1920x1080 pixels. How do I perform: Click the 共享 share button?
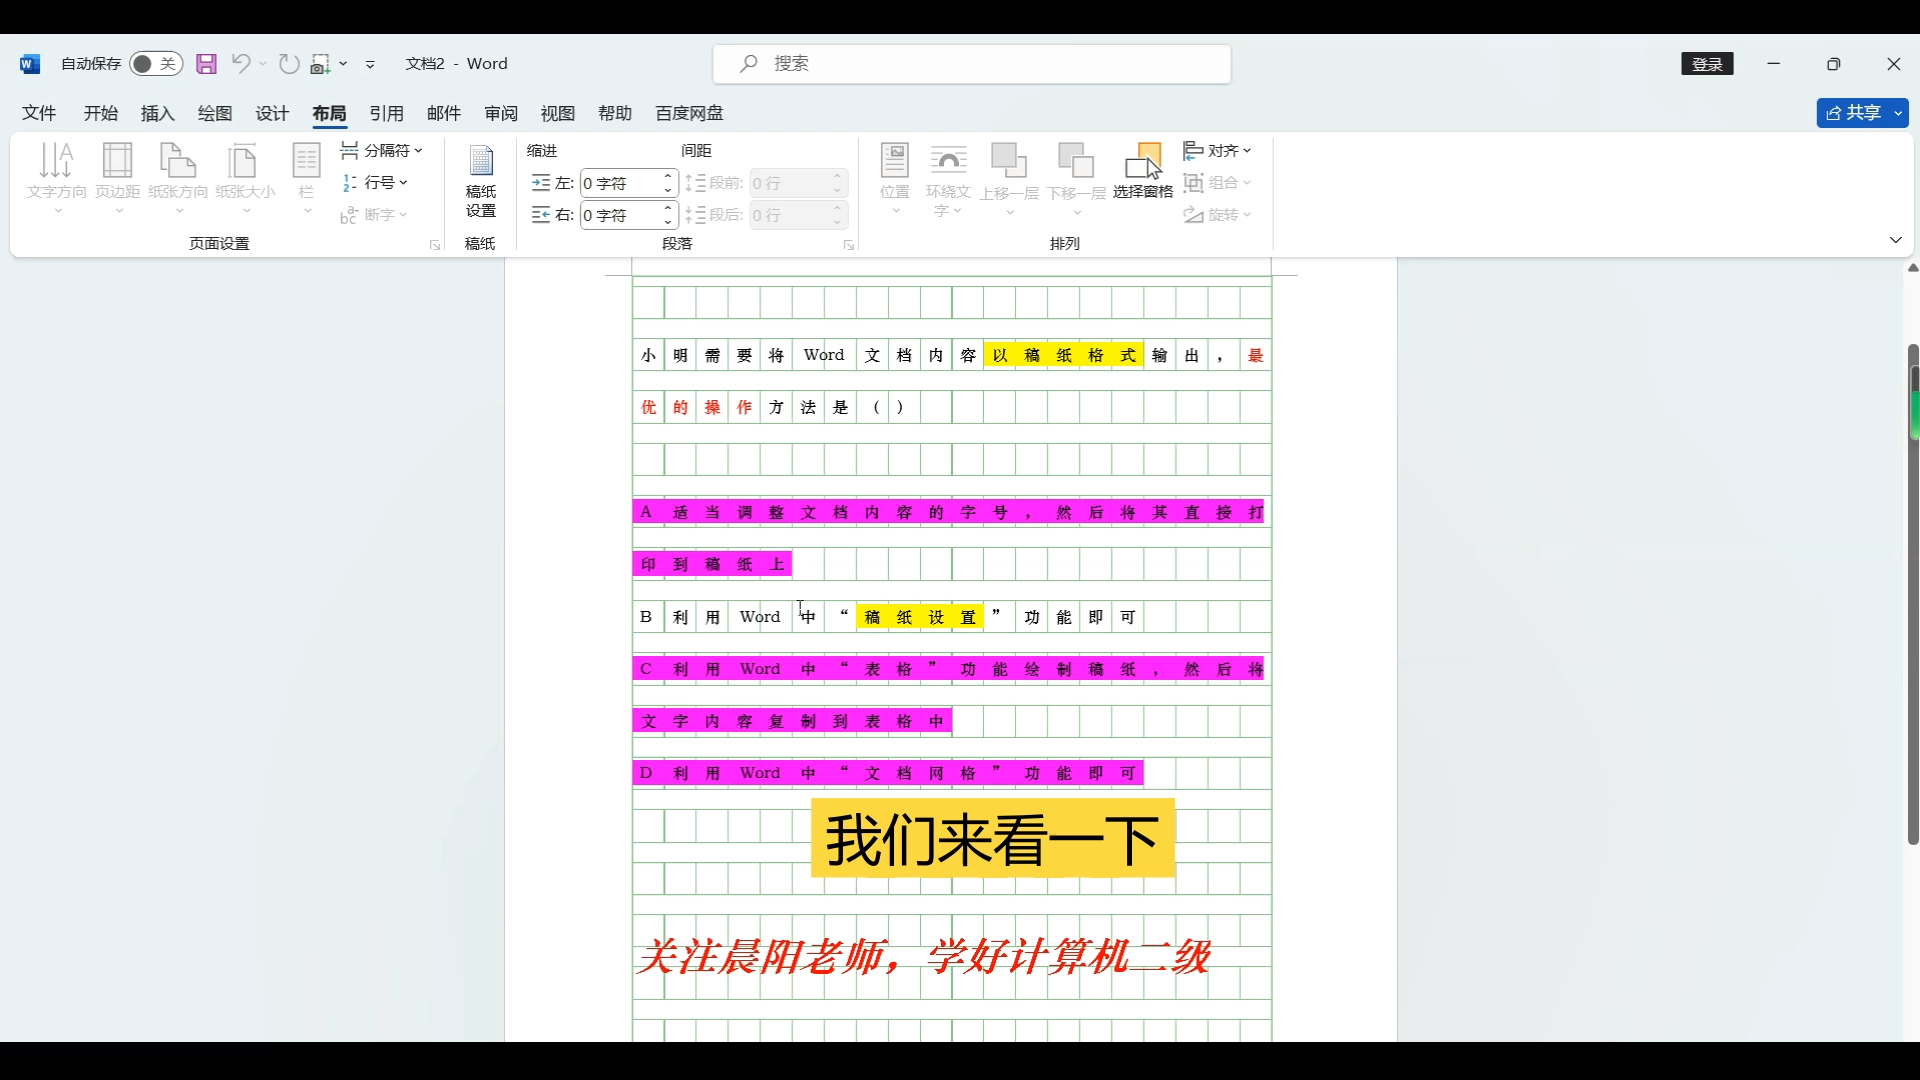point(1861,113)
